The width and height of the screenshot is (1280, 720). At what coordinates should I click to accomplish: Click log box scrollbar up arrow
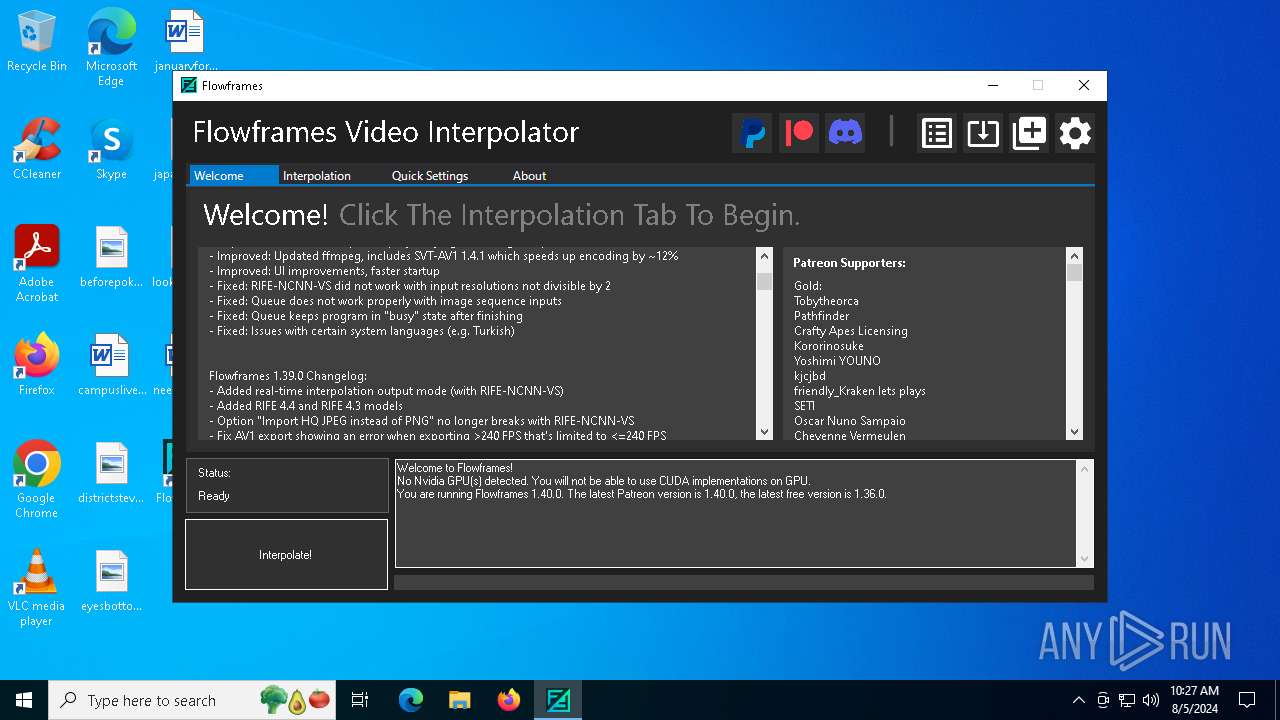tap(1084, 468)
